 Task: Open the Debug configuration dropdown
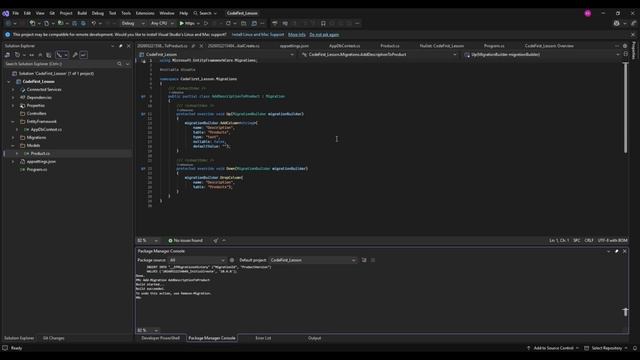(x=133, y=23)
